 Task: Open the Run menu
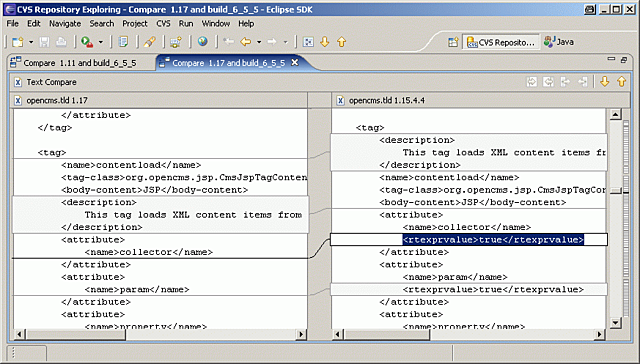[186, 24]
